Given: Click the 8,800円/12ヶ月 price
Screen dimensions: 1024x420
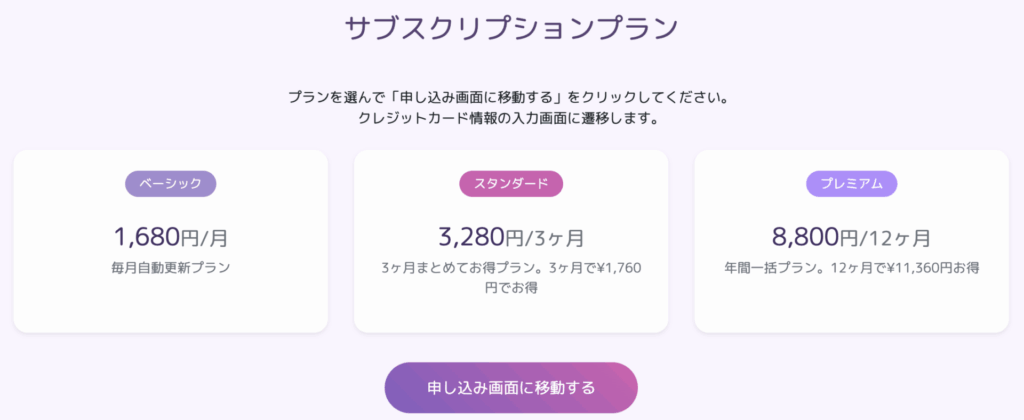Looking at the screenshot, I should tap(851, 238).
